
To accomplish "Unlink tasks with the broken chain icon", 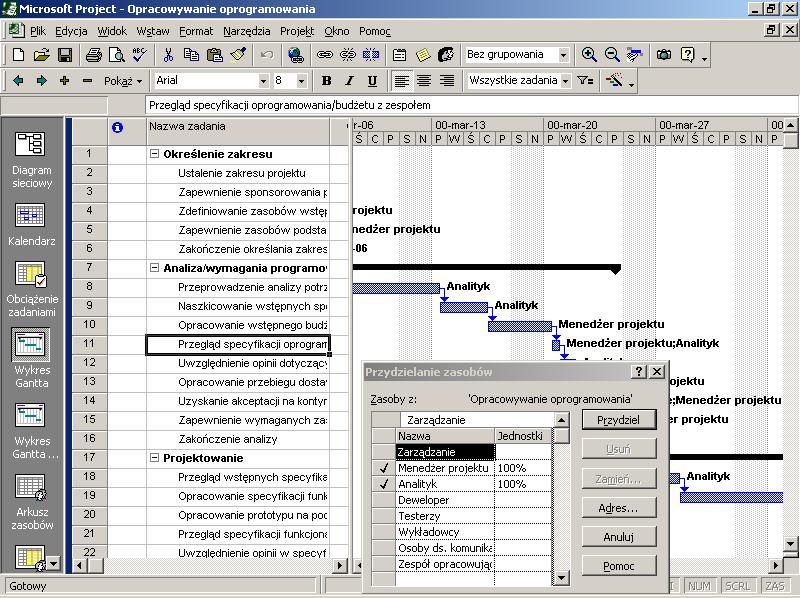I will click(348, 55).
